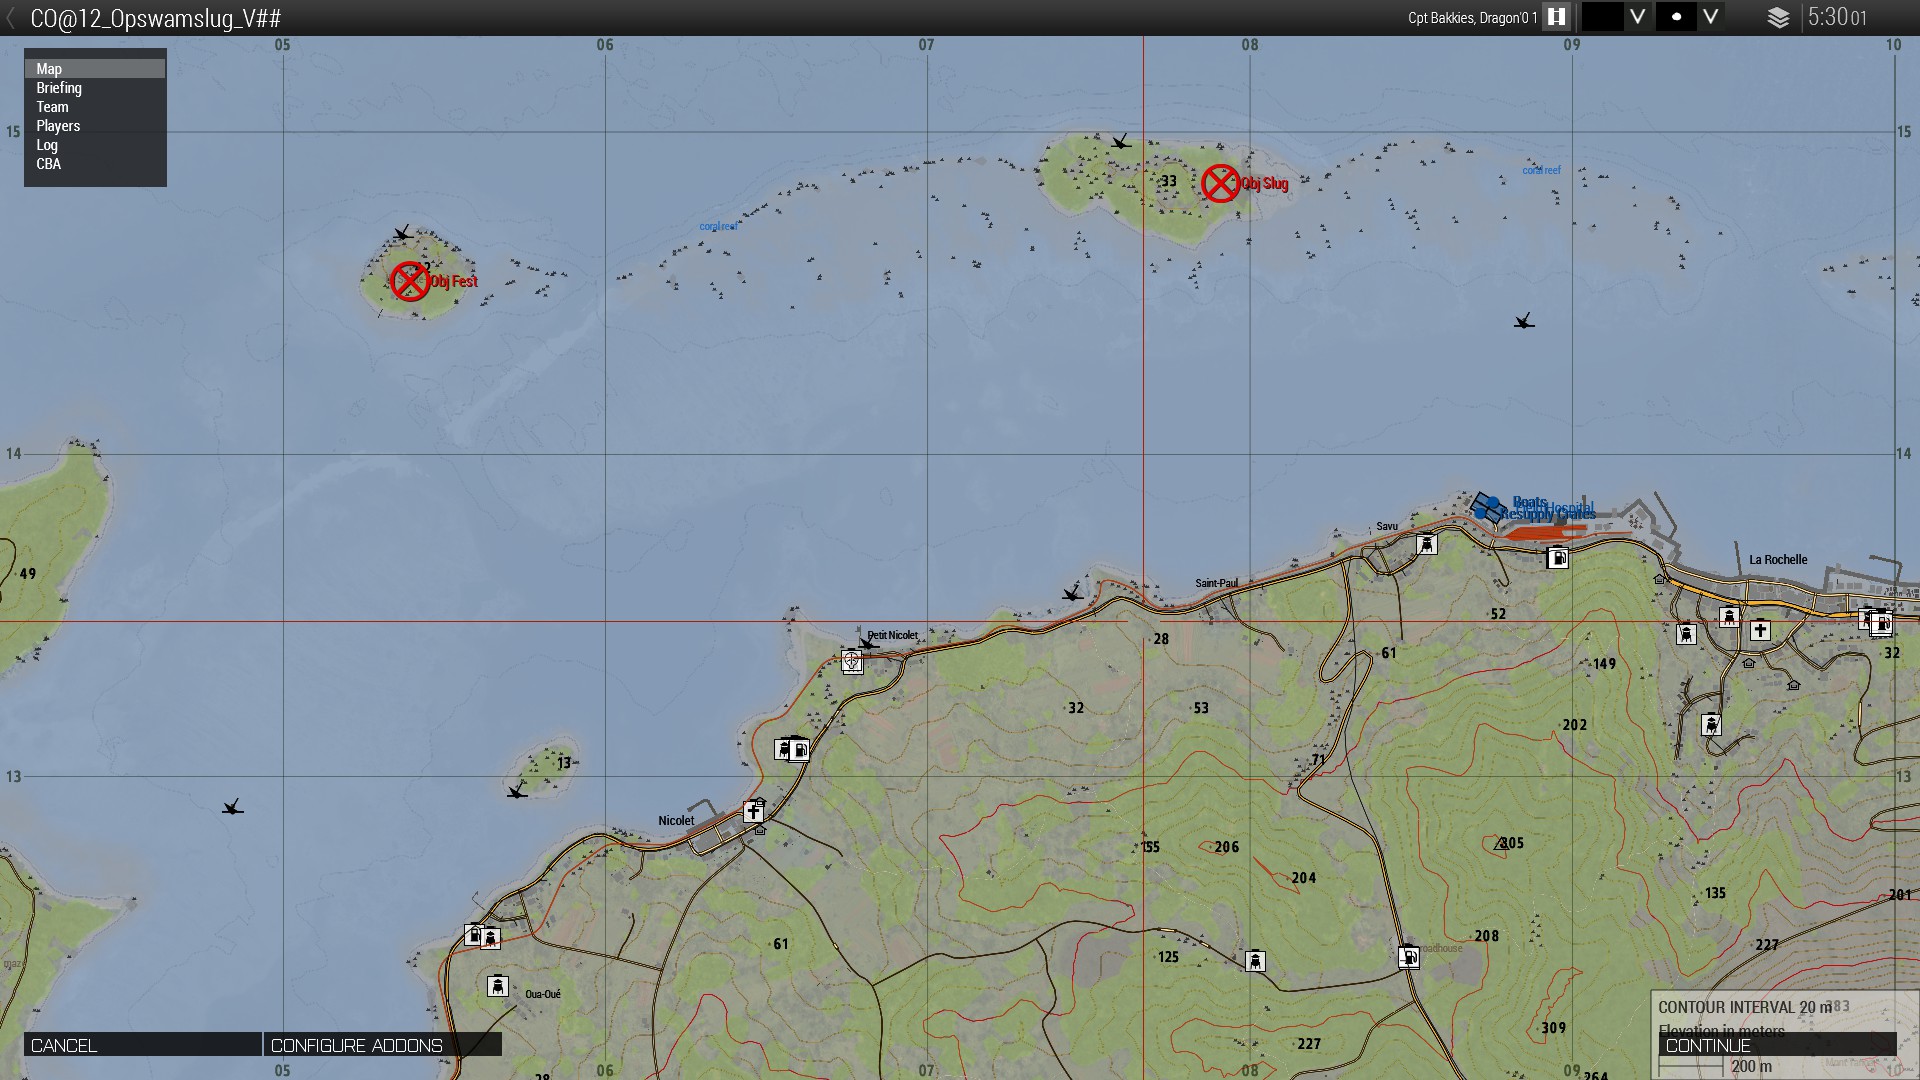Screen dimensions: 1920x1080
Task: Click the shipwreck icon near coral reef east
Action: (1523, 321)
